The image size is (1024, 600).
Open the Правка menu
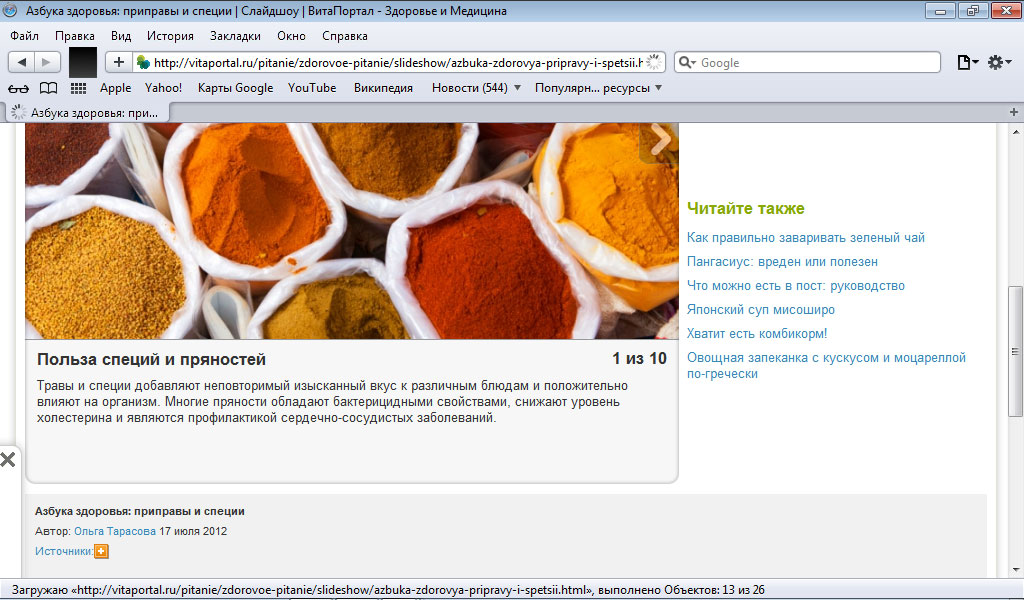[x=74, y=36]
